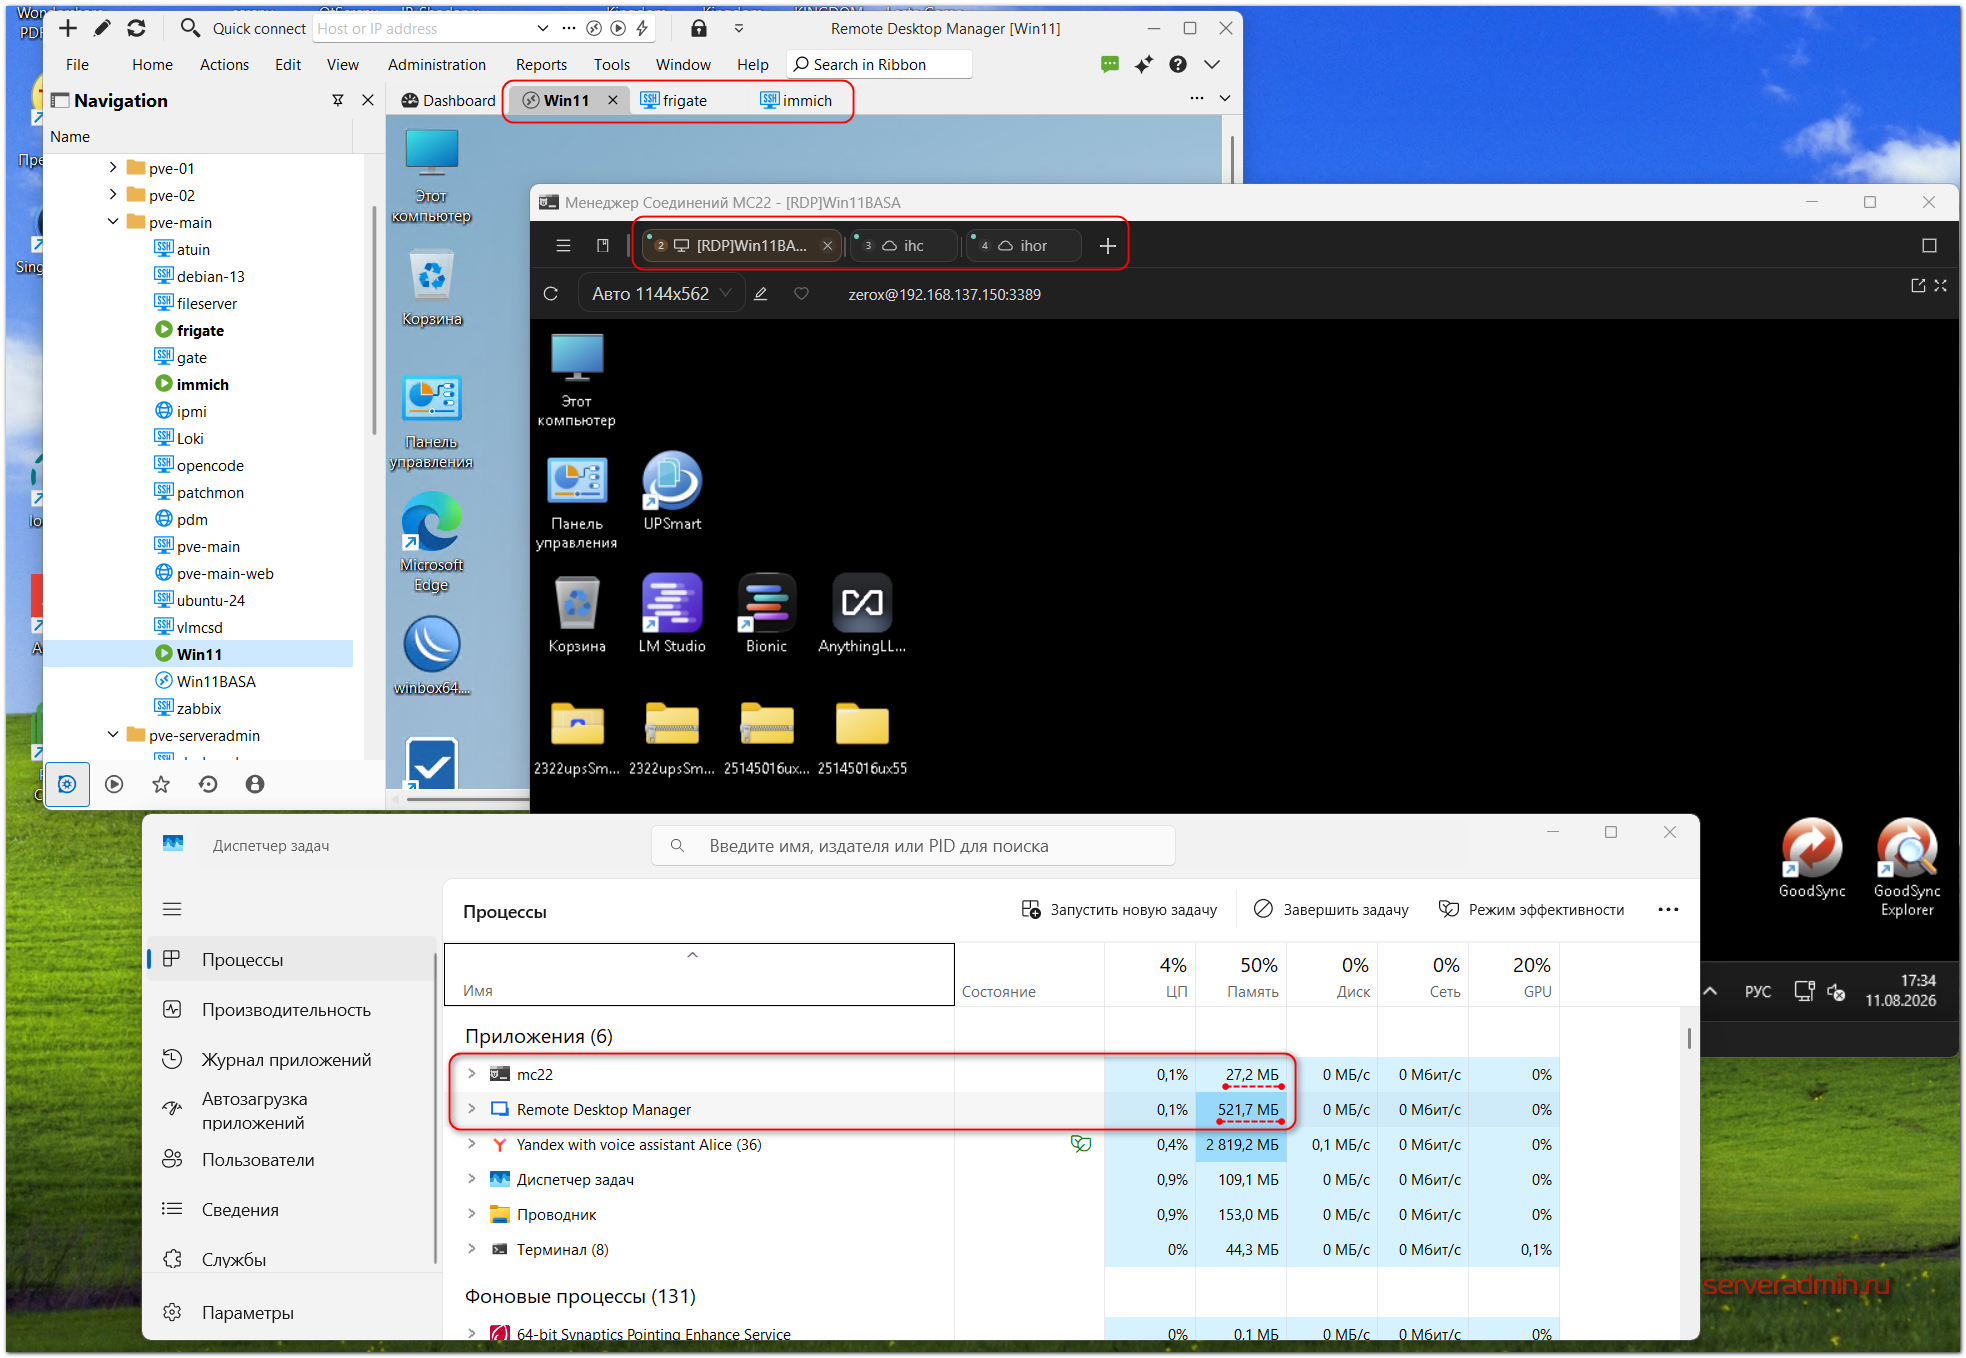
Task: Open the Авто 1144x562 resolution dropdown
Action: tap(660, 294)
